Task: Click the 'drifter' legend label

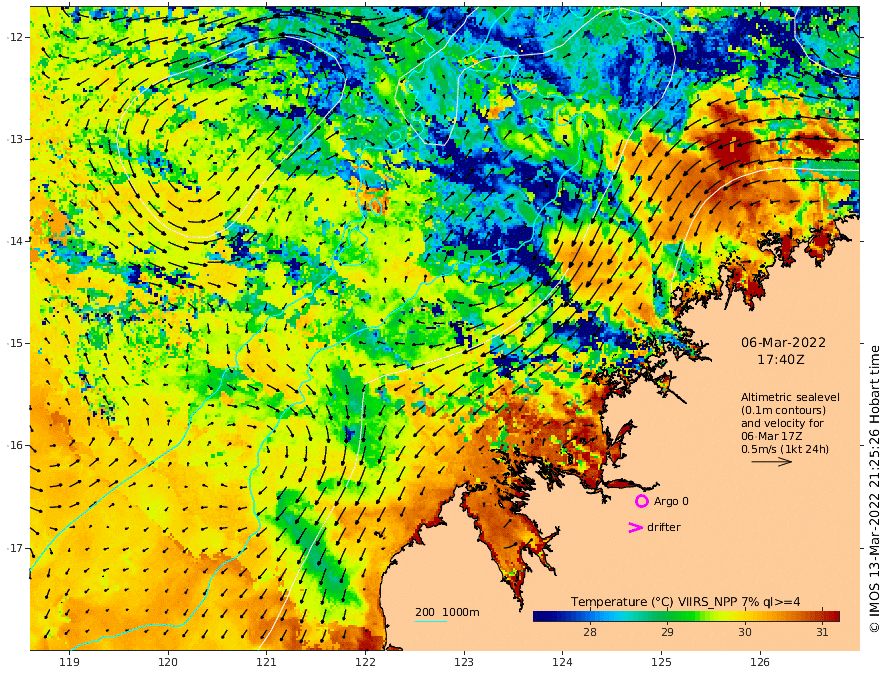Action: pos(664,527)
